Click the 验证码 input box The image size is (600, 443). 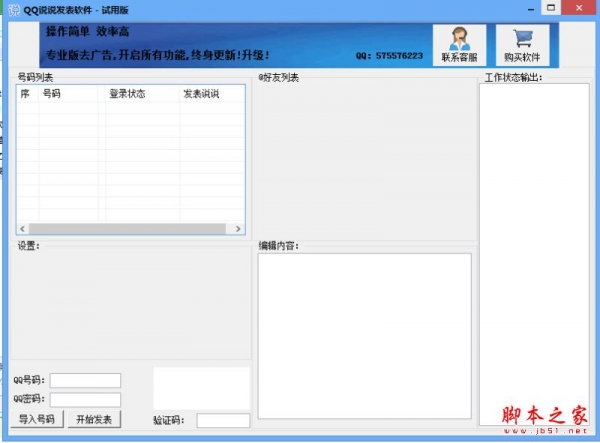pos(223,420)
